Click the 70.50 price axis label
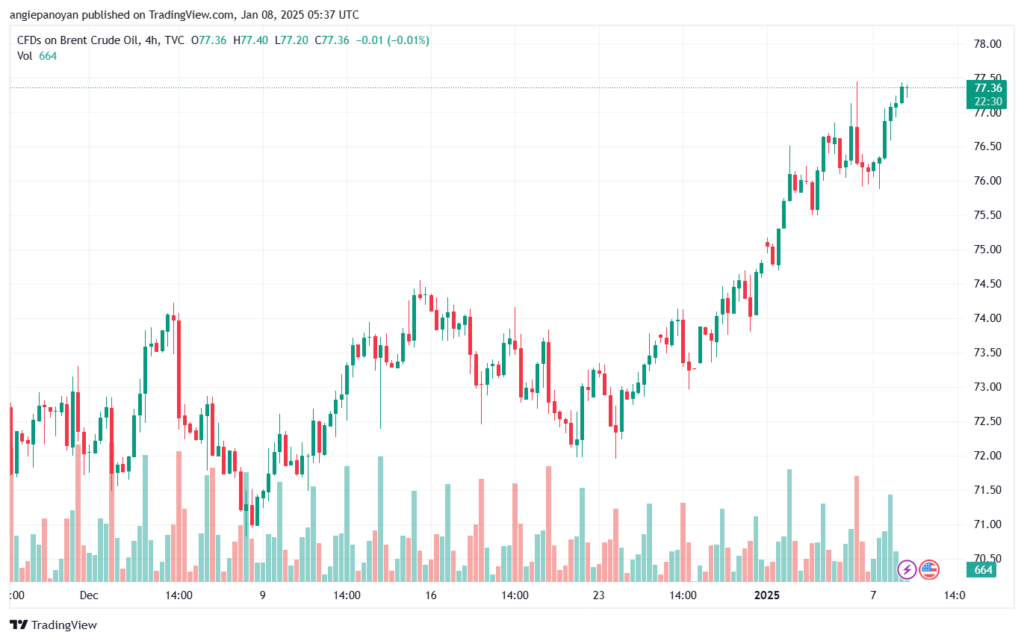The width and height of the screenshot is (1024, 641). pyautogui.click(x=987, y=558)
